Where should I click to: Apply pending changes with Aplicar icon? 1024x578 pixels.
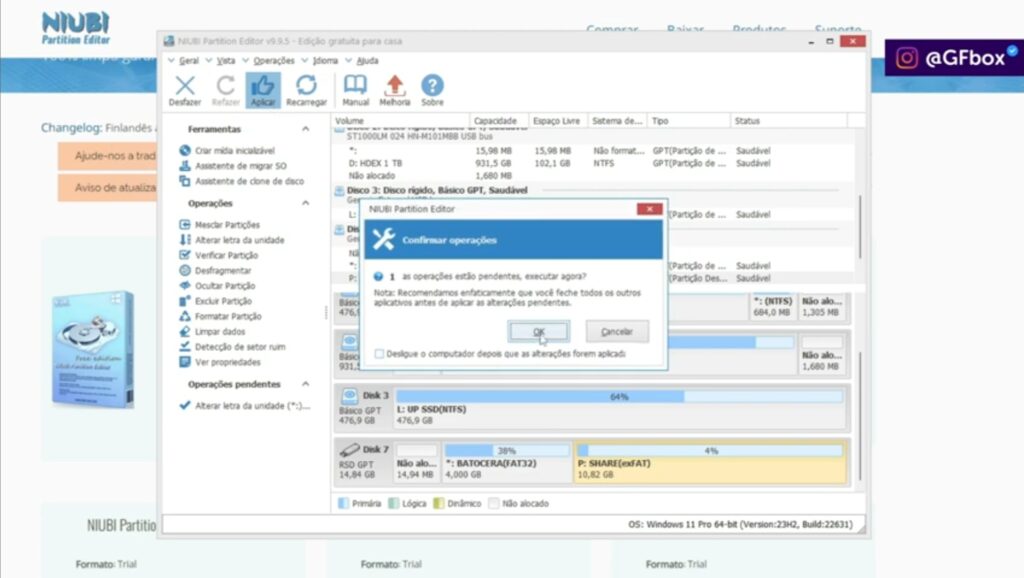(x=263, y=86)
